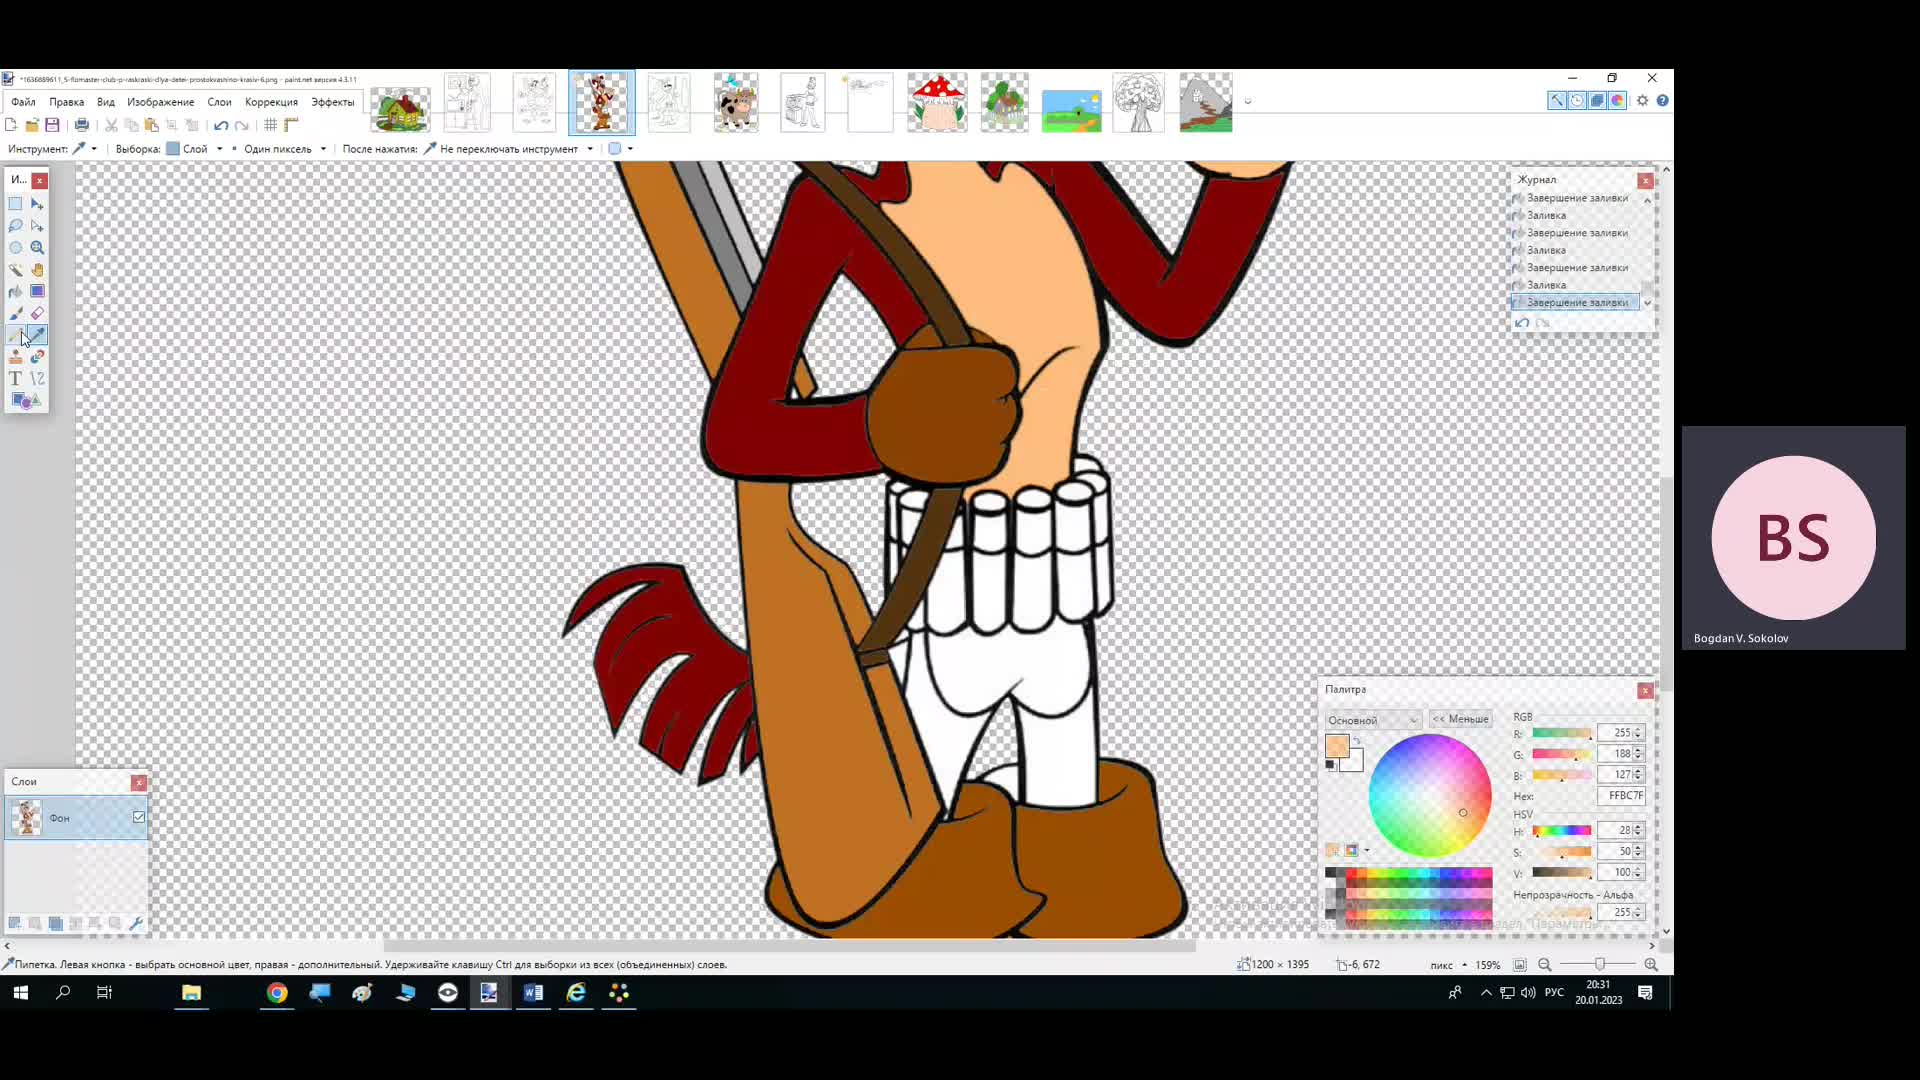
Task: Select the Zoom magnifier tool
Action: coord(37,247)
